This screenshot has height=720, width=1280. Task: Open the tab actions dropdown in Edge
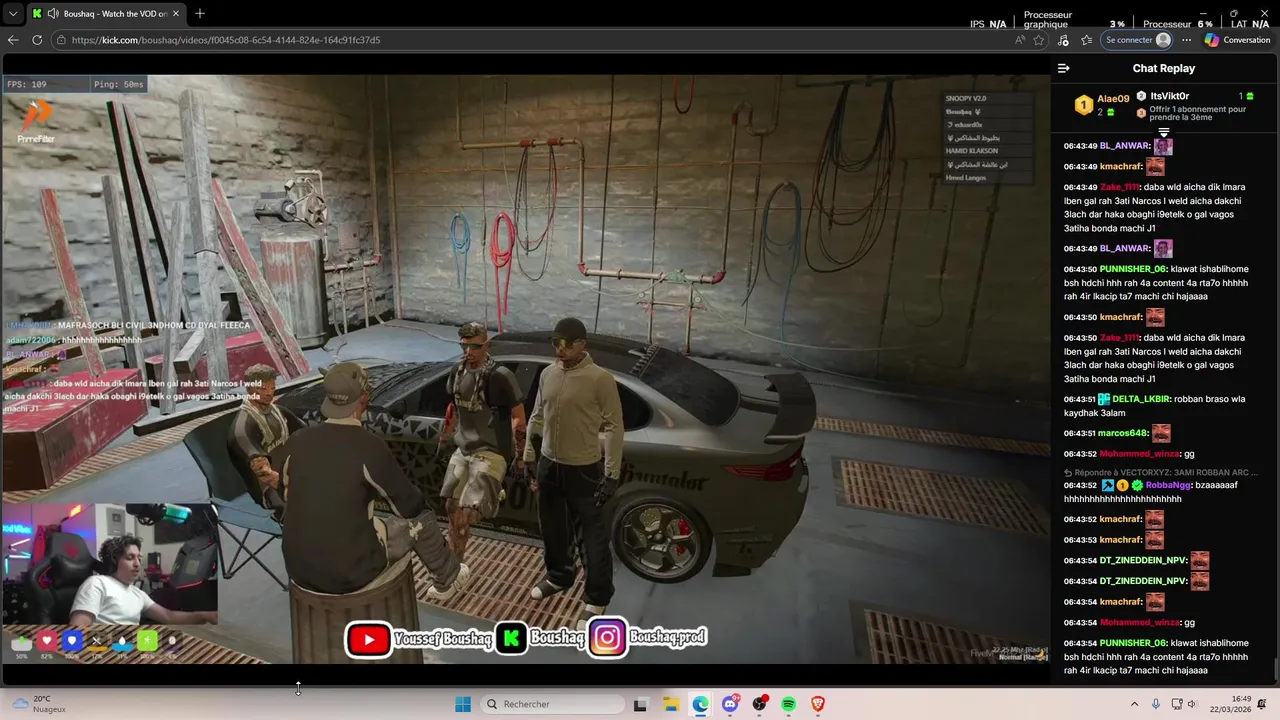click(x=13, y=14)
